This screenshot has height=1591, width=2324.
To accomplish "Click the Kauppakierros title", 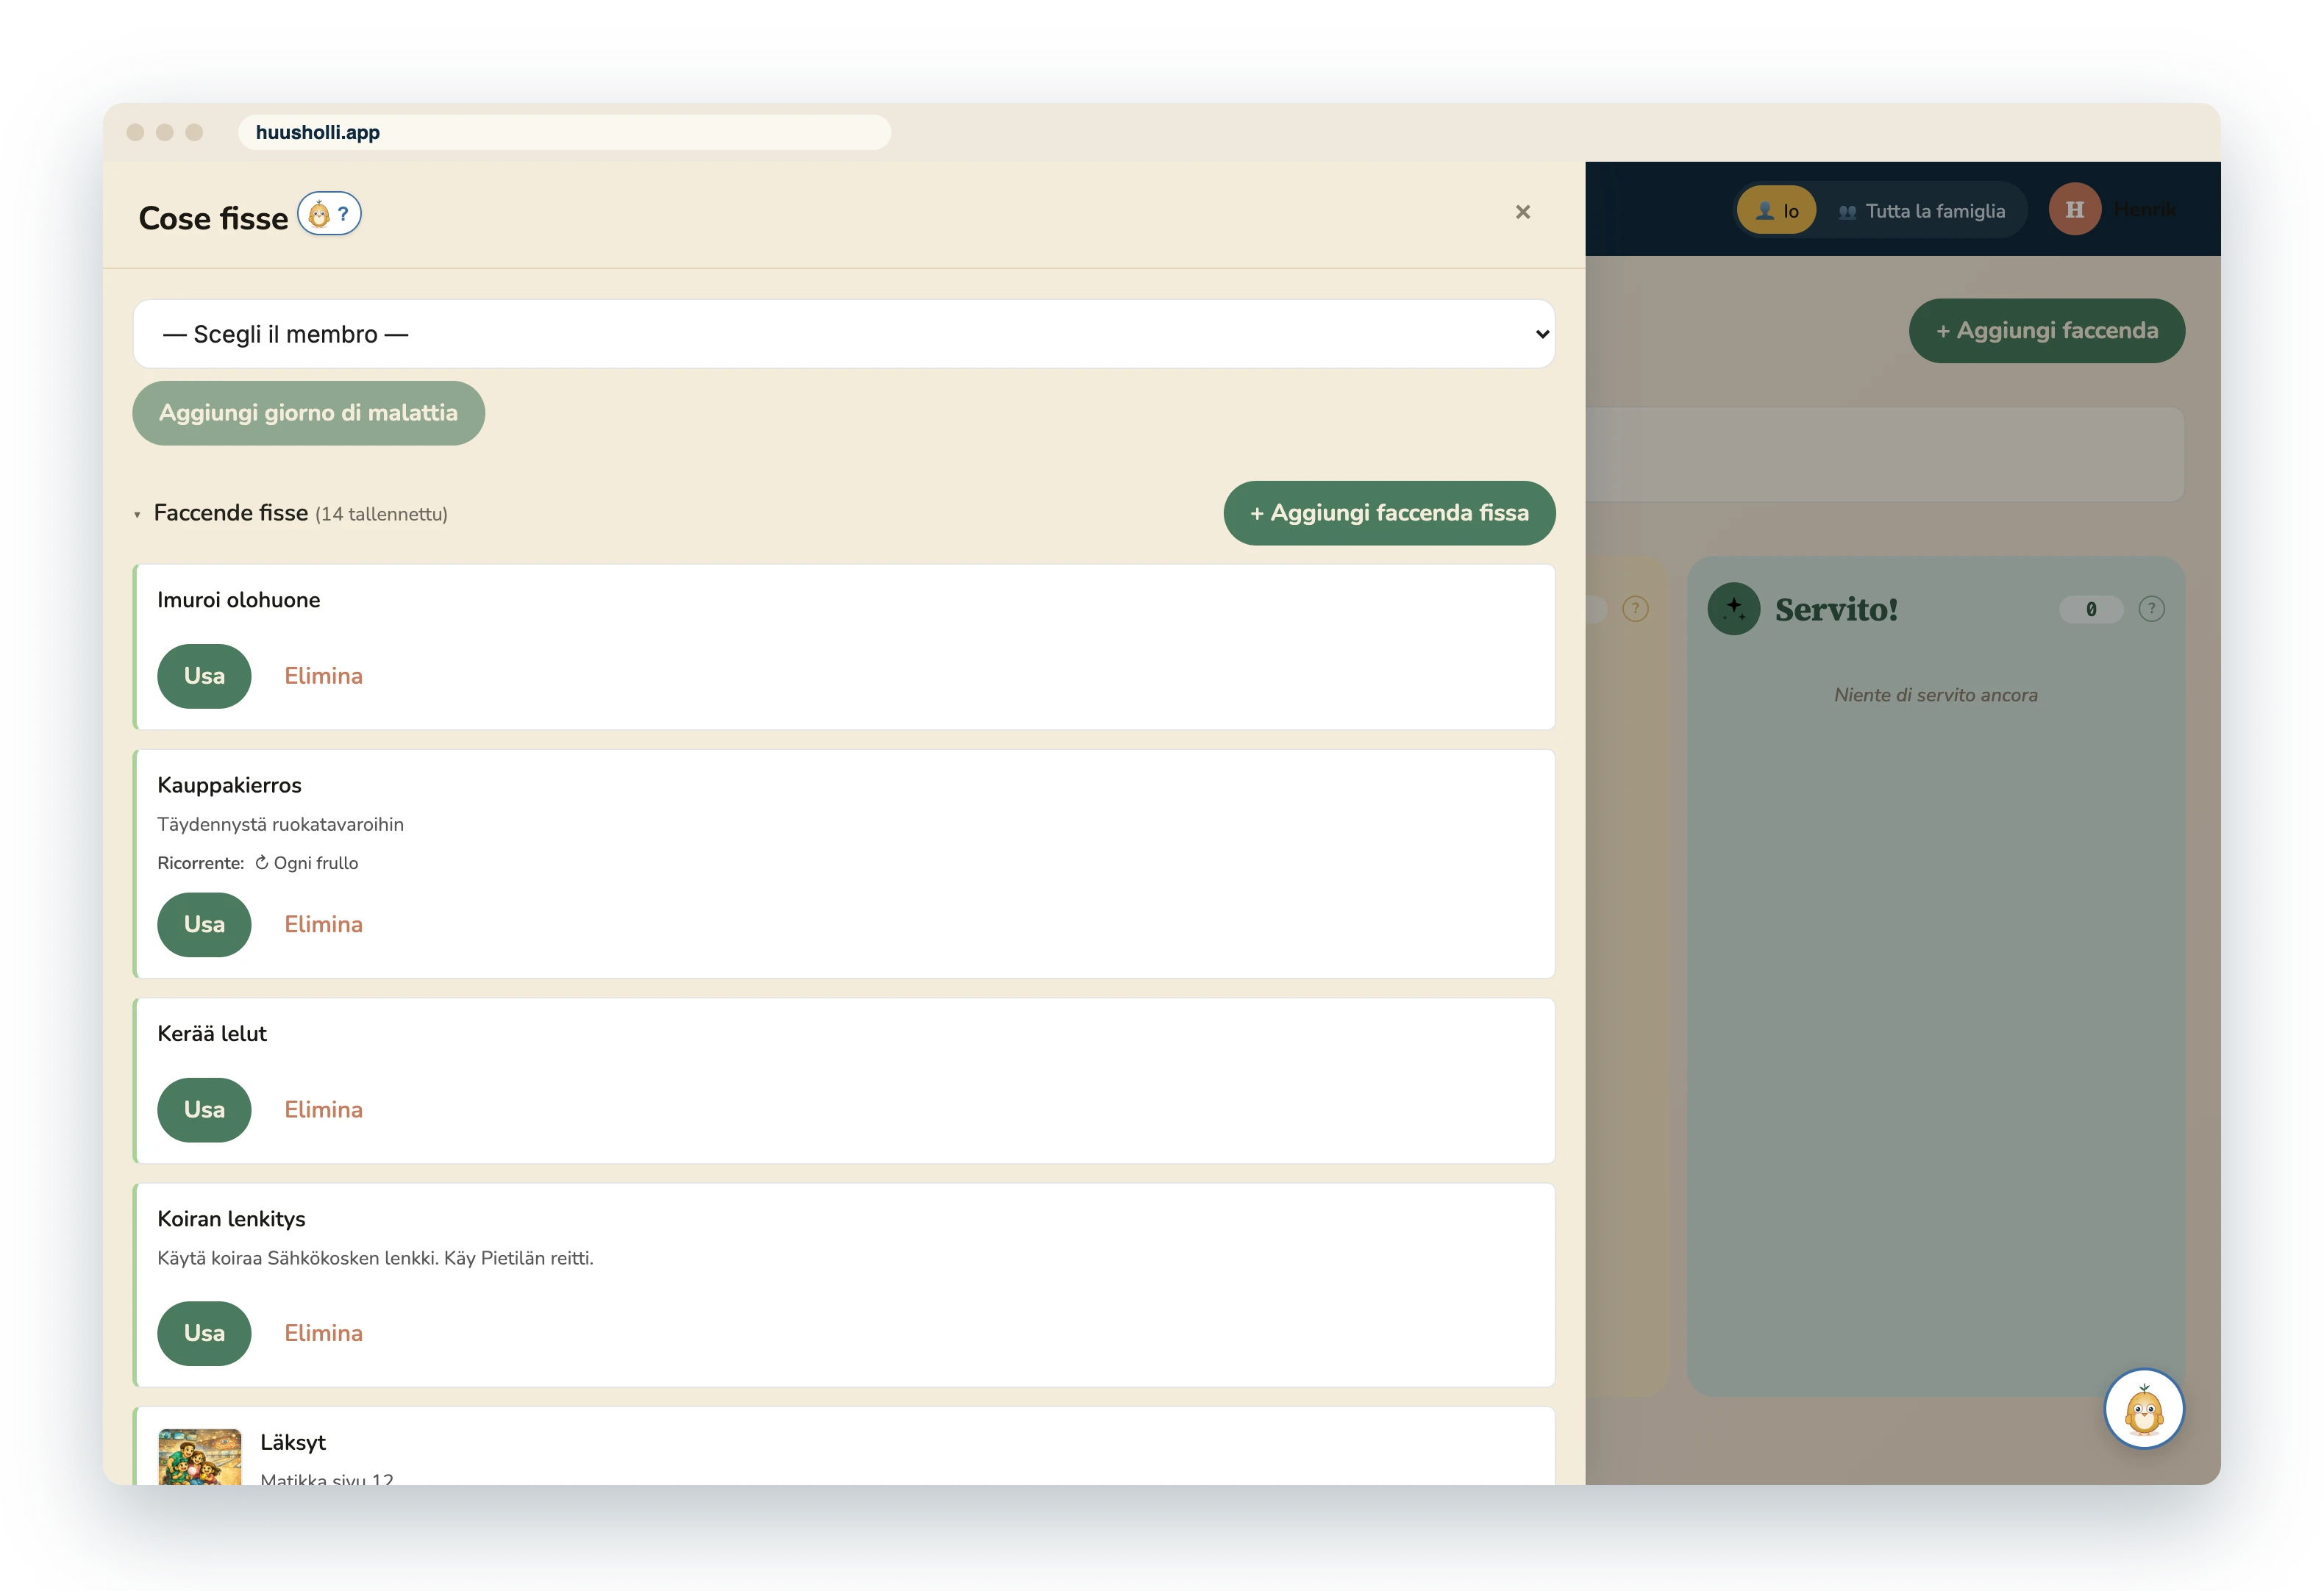I will [229, 786].
